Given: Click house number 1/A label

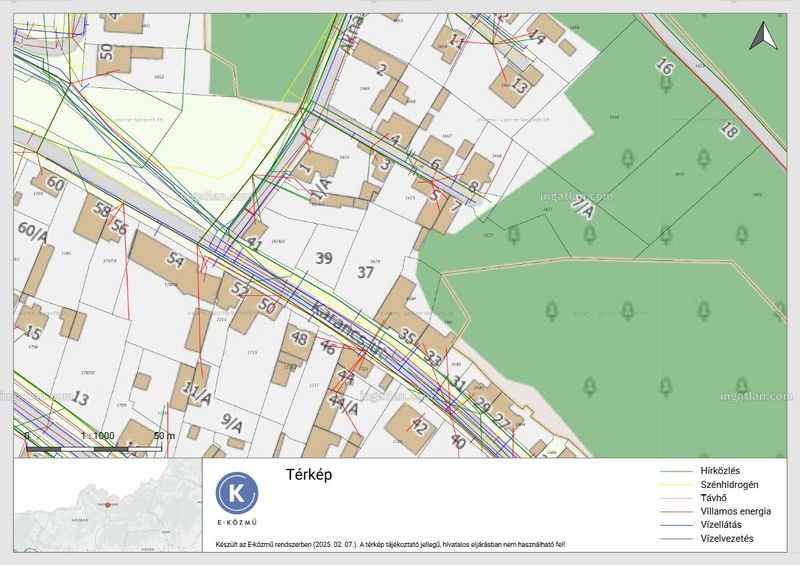Looking at the screenshot, I should (x=322, y=189).
